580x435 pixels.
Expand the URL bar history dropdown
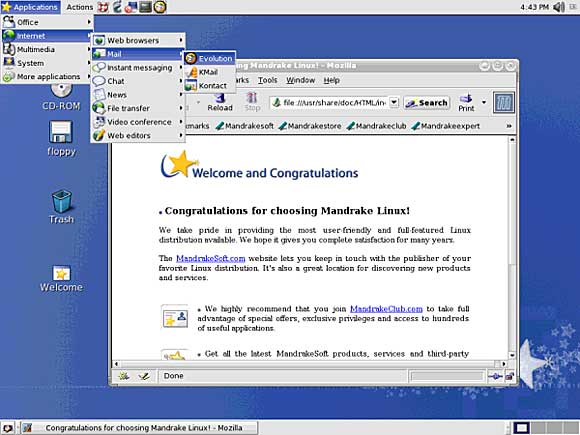click(394, 102)
